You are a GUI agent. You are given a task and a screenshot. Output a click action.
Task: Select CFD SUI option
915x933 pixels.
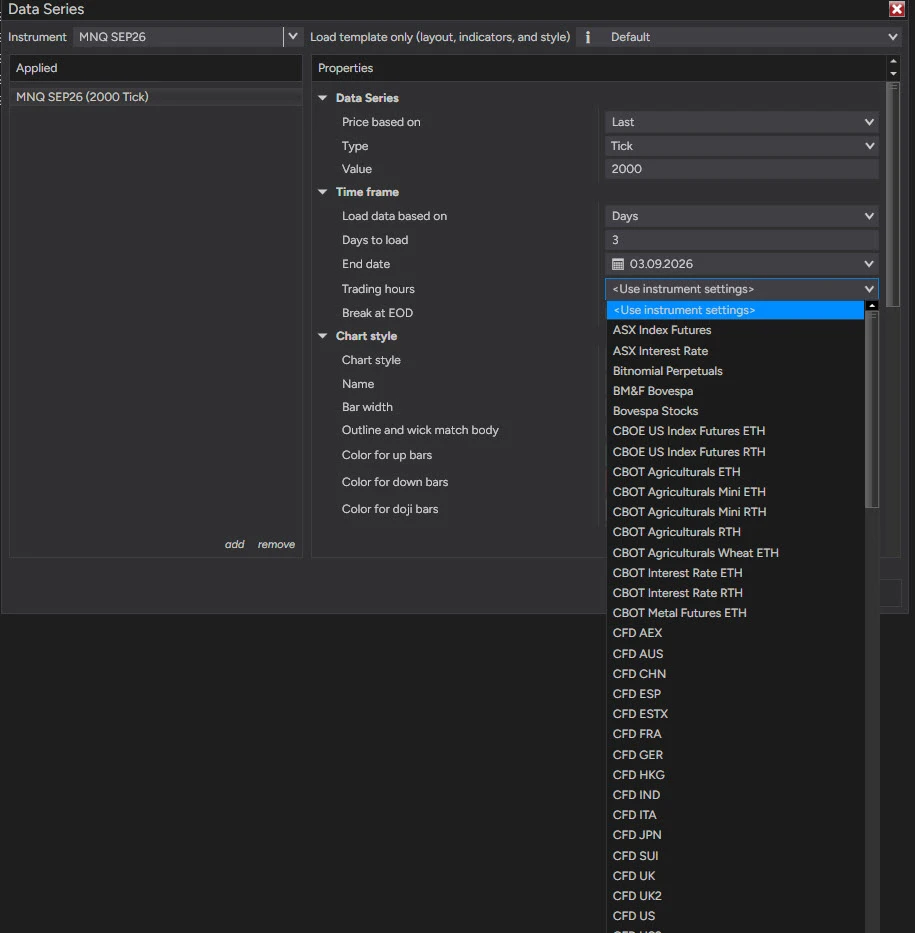(735, 856)
